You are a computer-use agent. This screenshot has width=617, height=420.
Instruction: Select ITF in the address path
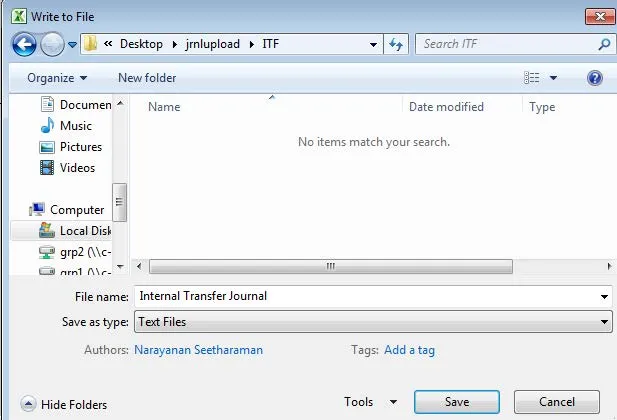coord(271,44)
